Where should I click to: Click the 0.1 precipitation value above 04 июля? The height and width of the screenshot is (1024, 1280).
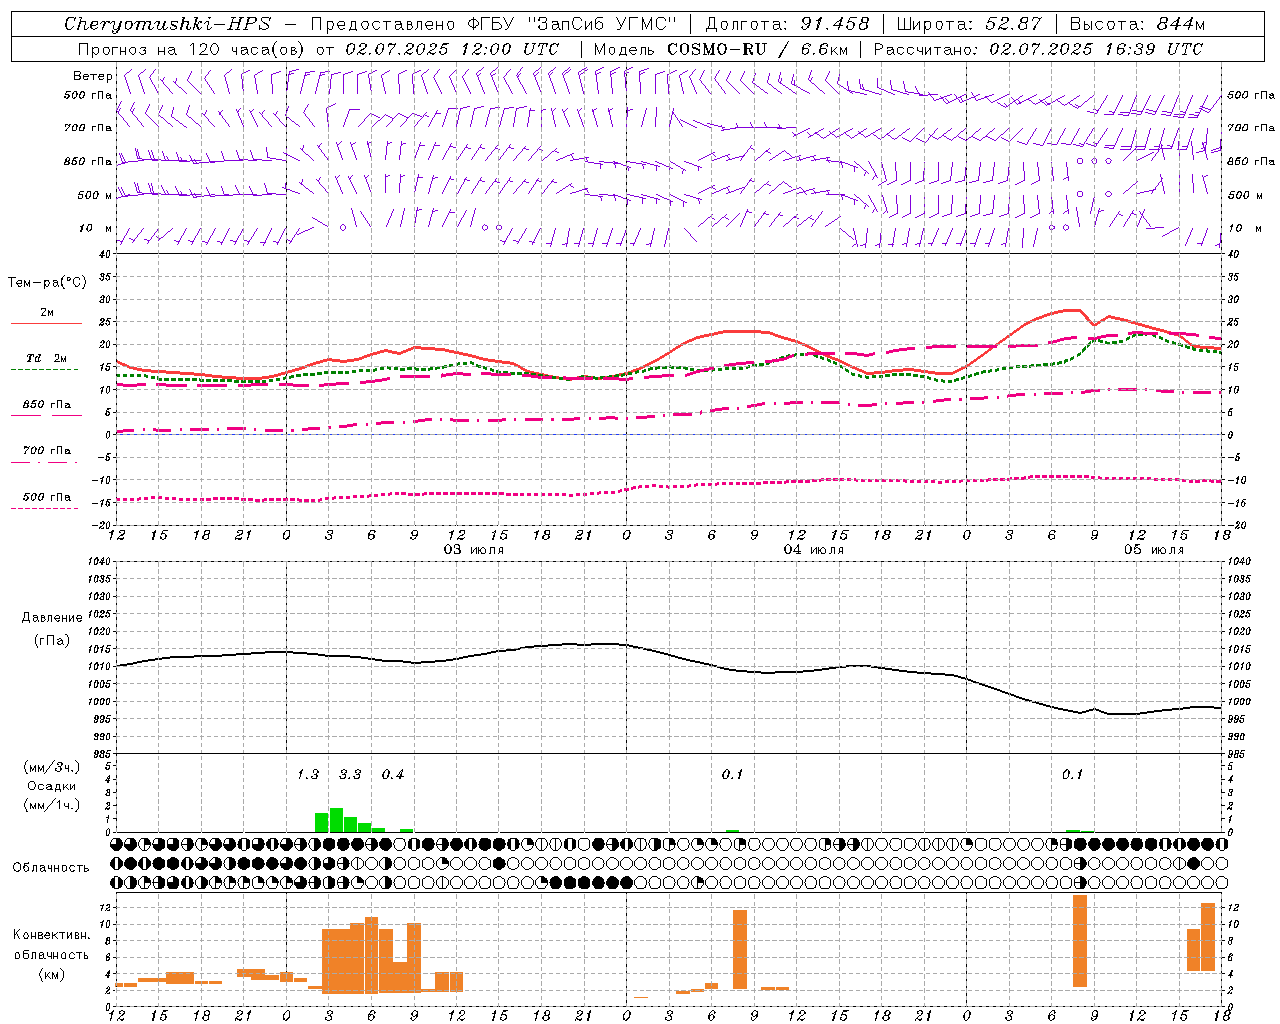point(733,775)
